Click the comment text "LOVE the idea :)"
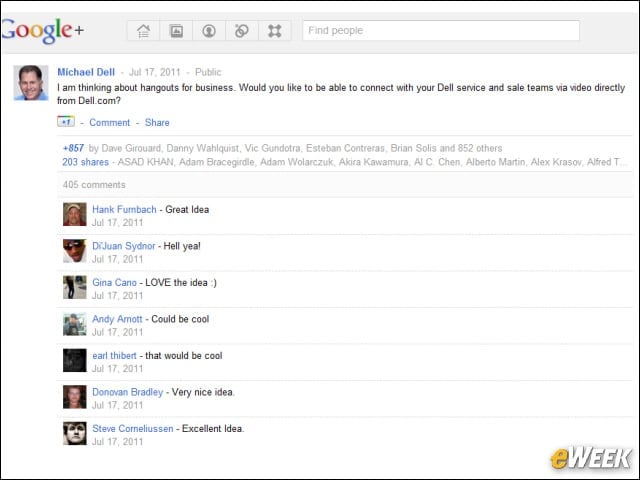The width and height of the screenshot is (640, 480). coord(181,282)
